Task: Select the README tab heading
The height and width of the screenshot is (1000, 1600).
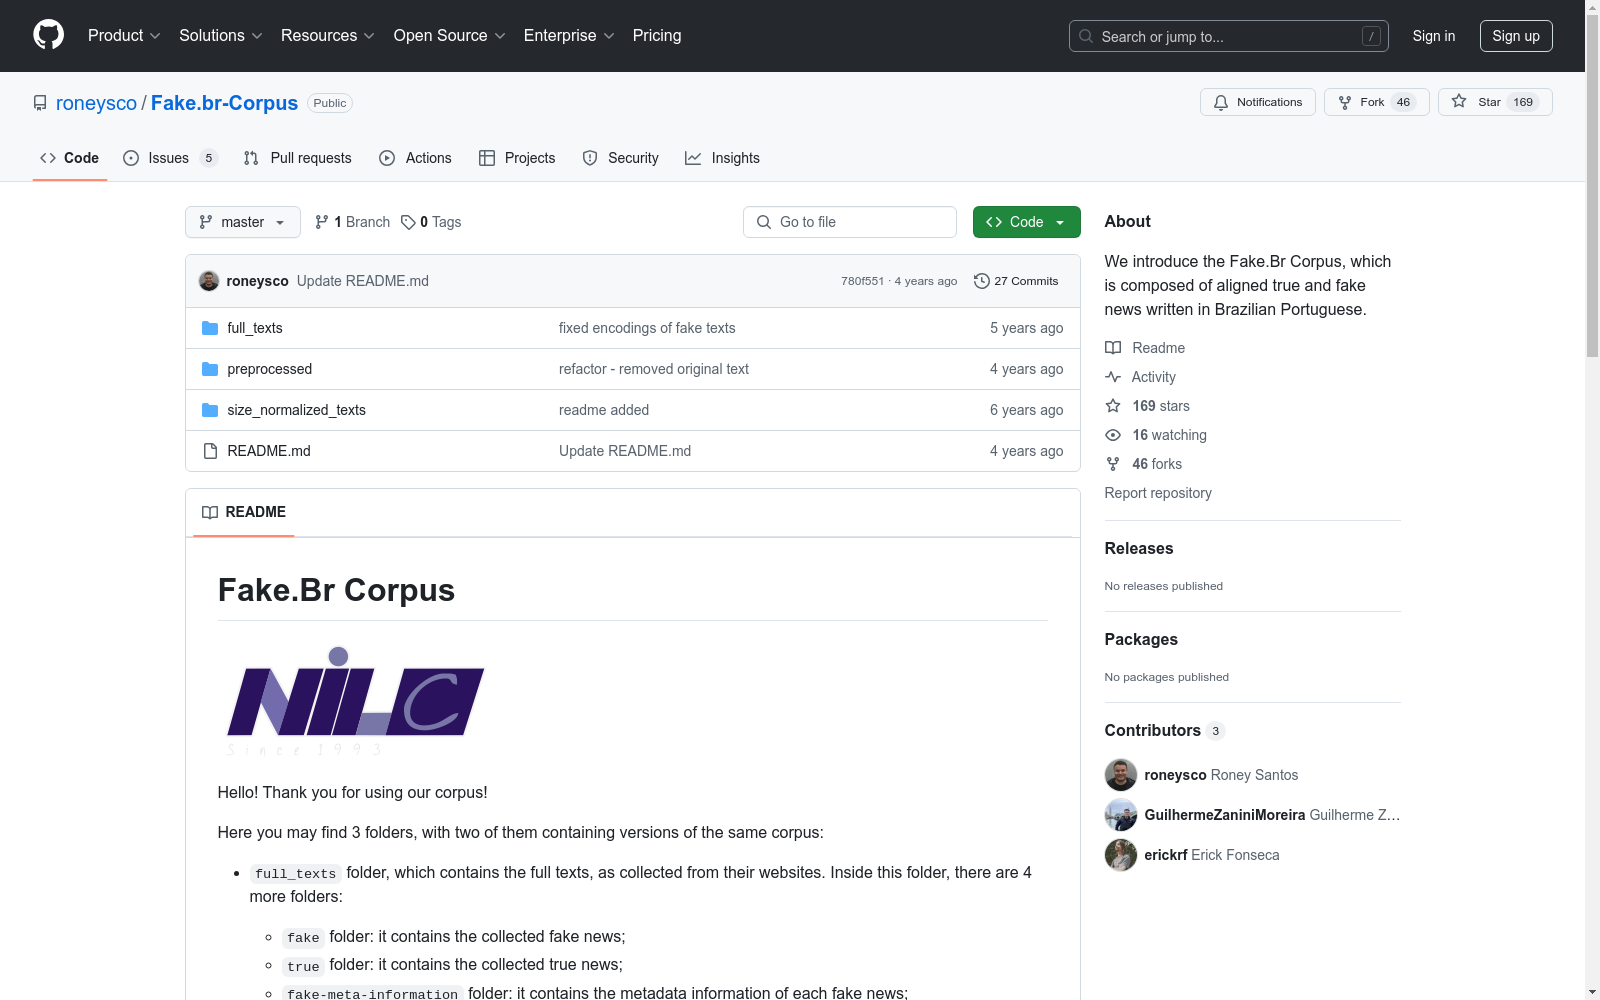Action: pos(244,512)
